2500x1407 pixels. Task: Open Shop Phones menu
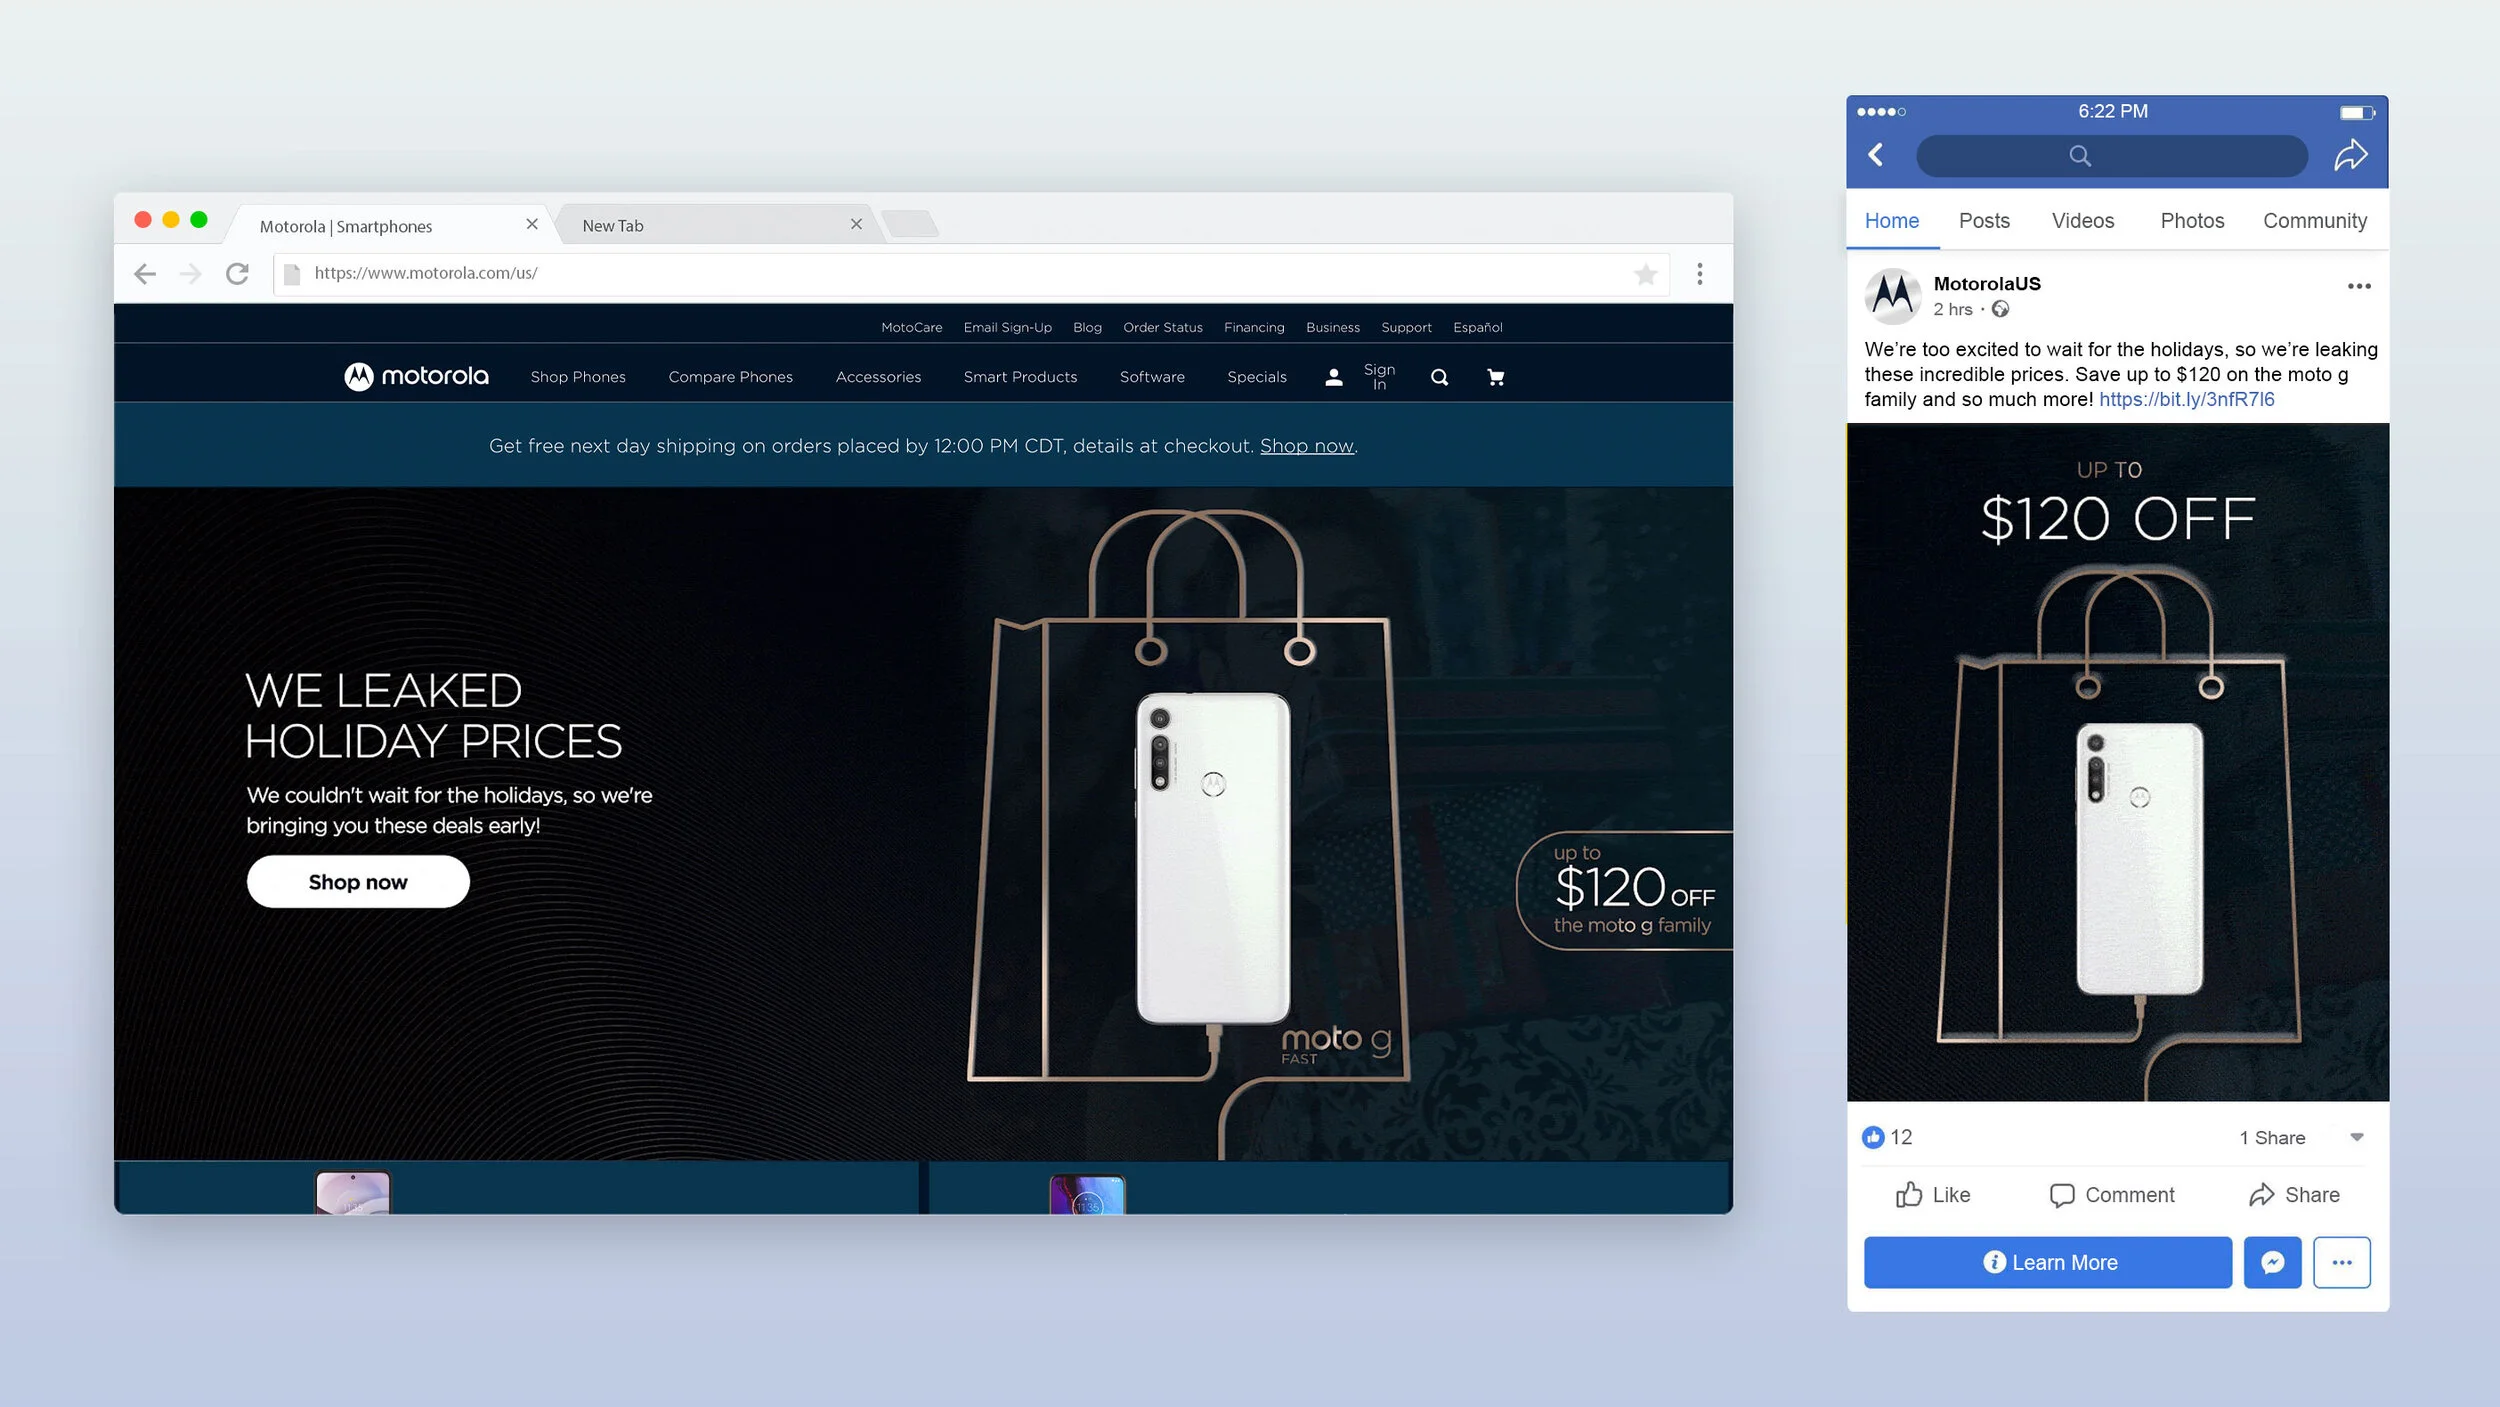(578, 377)
